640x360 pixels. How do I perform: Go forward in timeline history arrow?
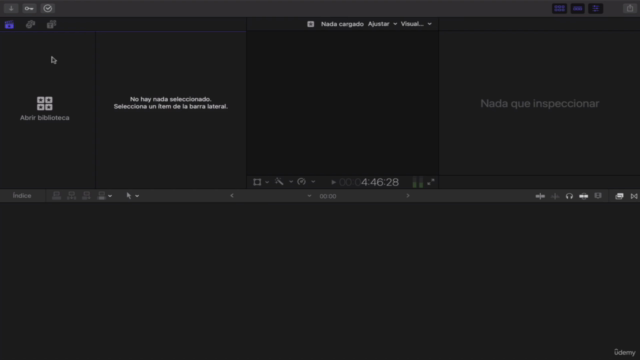point(408,196)
